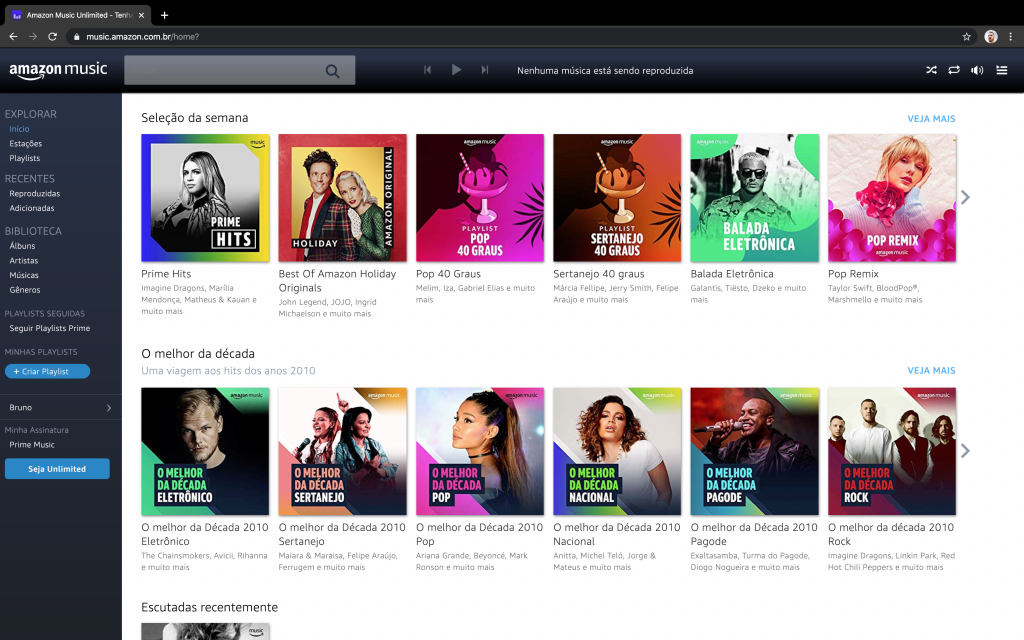Open the Prime Hits playlist cover
The image size is (1024, 640).
coord(205,198)
